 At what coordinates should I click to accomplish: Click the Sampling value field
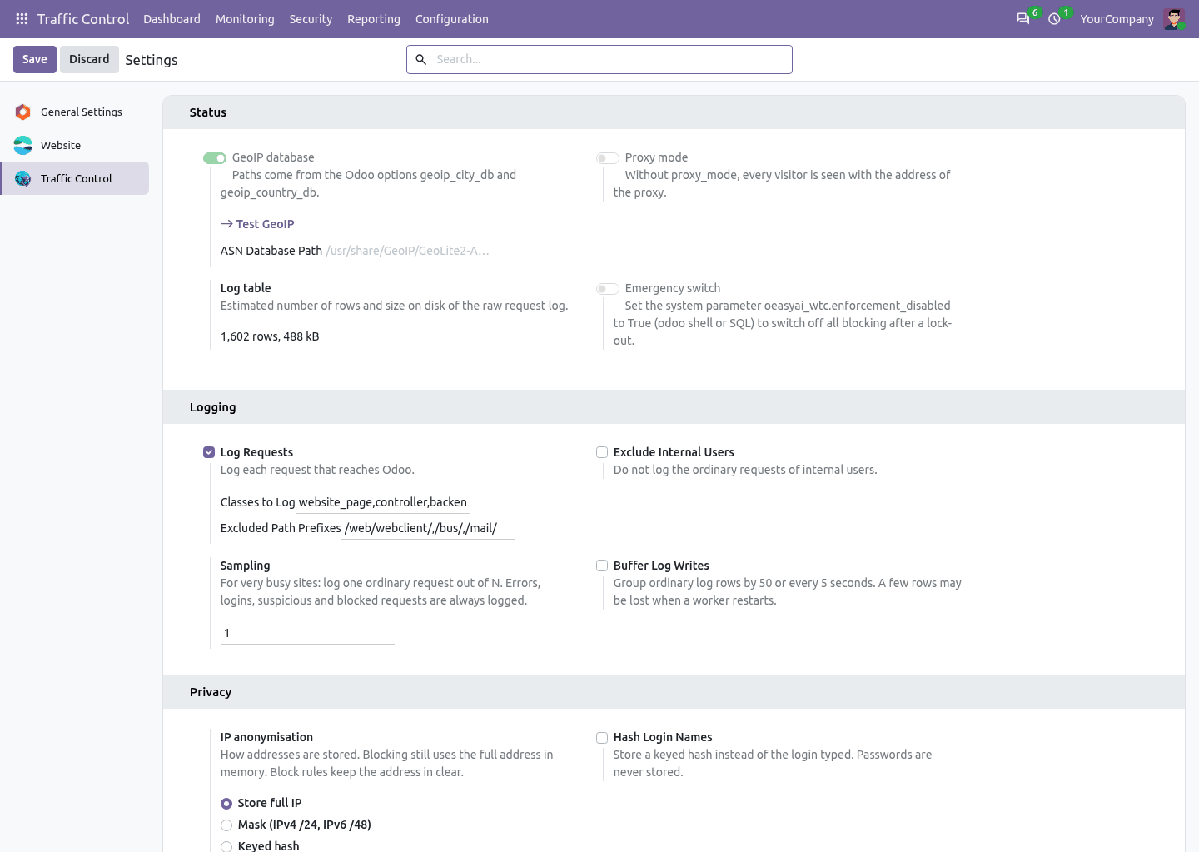307,633
